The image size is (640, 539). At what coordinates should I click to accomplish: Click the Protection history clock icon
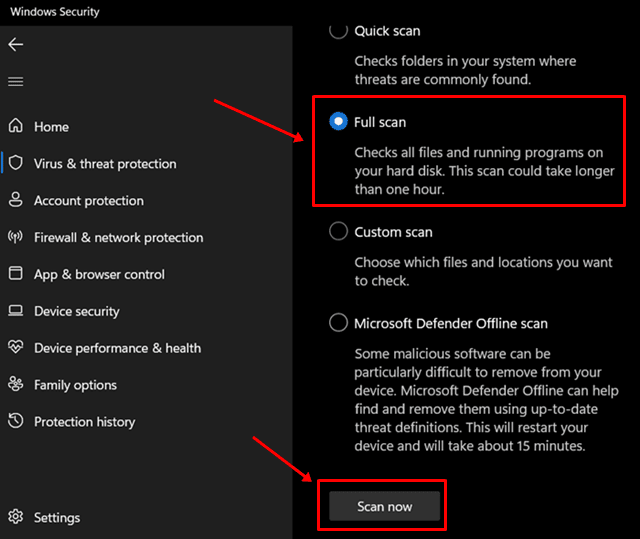coord(15,422)
